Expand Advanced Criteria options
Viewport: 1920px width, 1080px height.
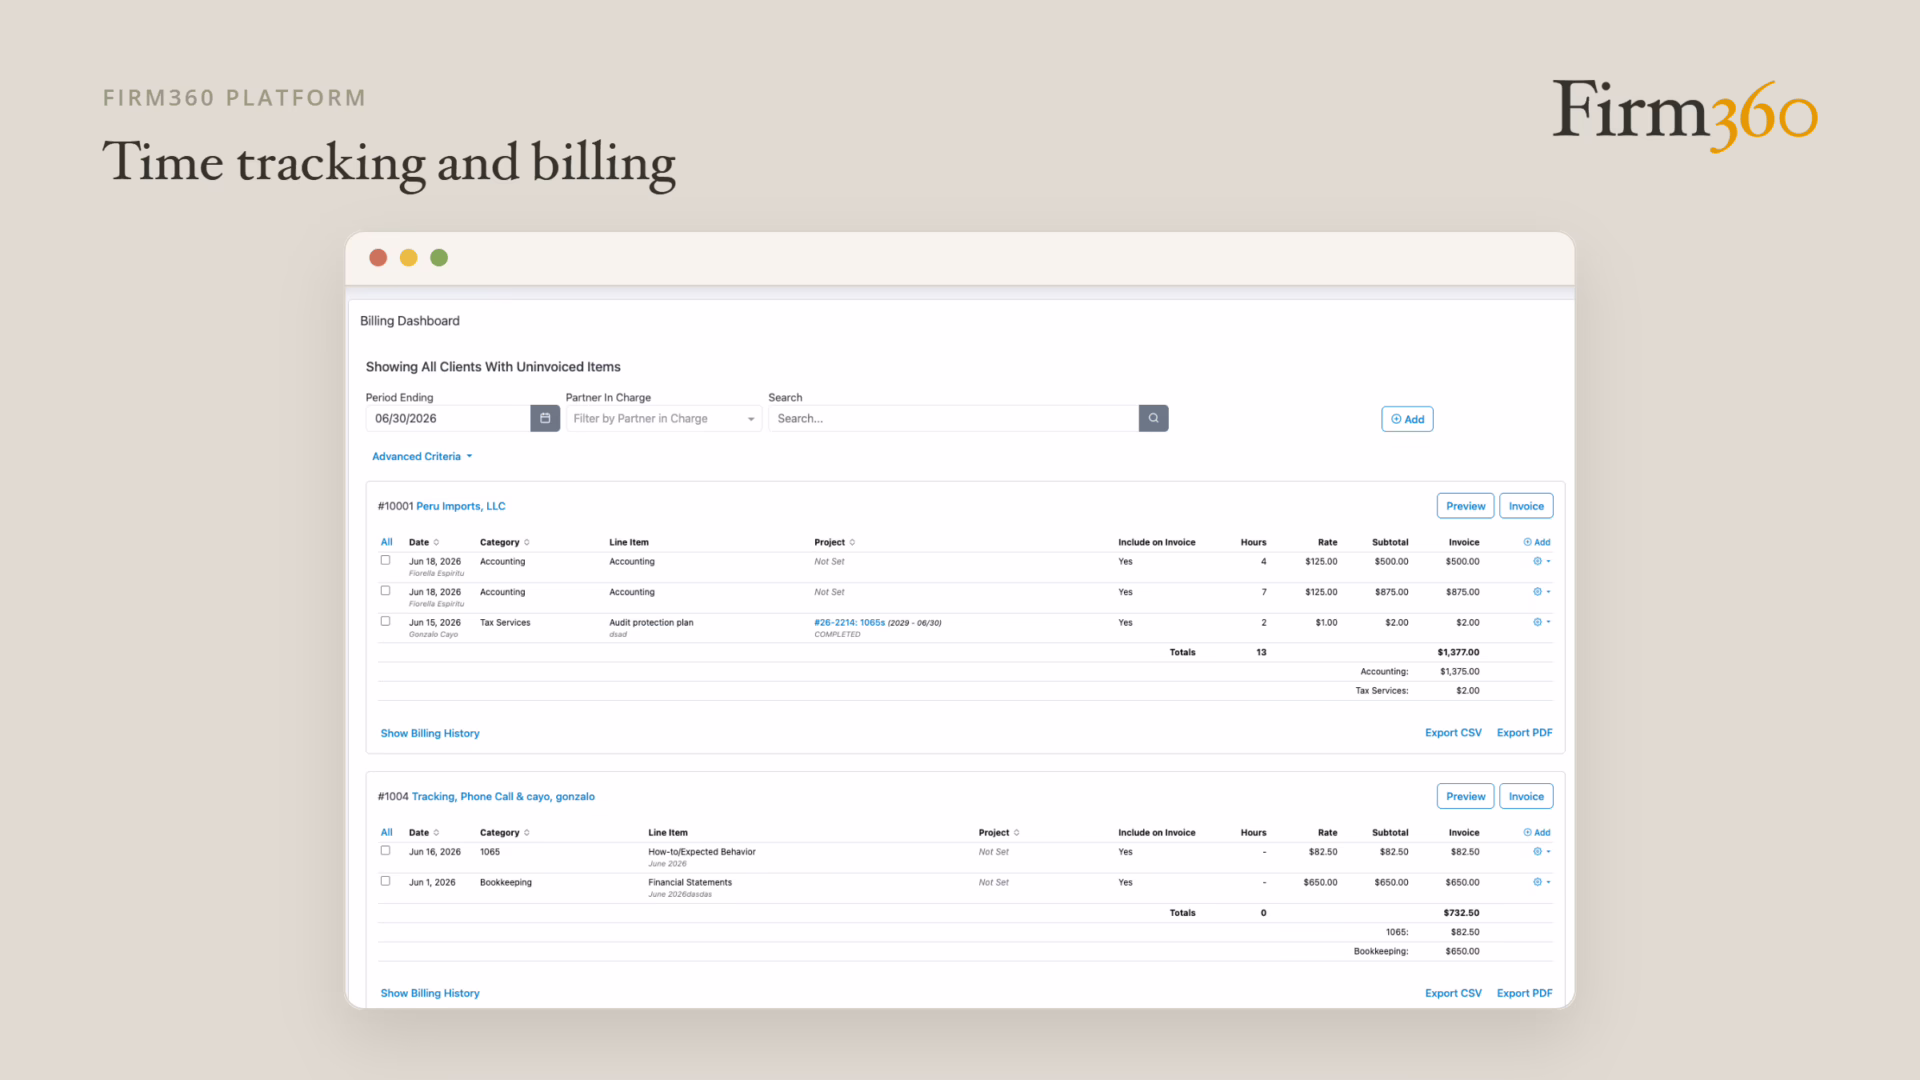(x=422, y=456)
